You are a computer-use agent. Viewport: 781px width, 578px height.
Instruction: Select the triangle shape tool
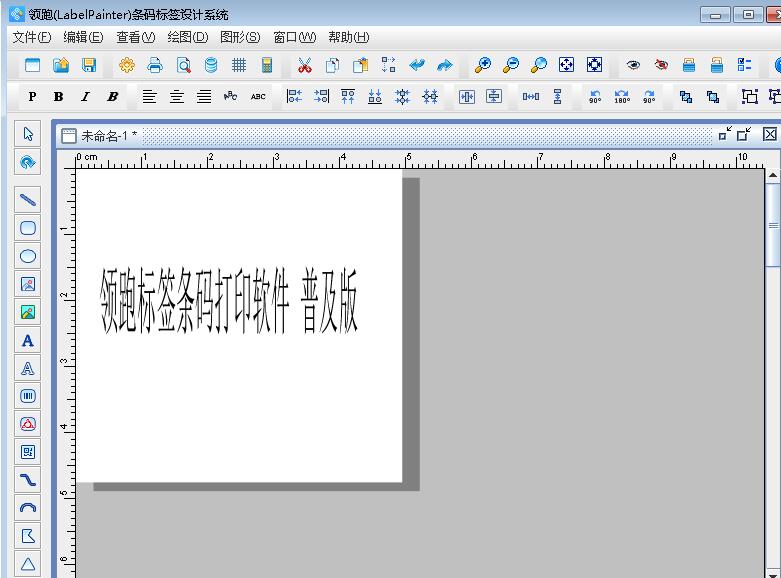[28, 564]
